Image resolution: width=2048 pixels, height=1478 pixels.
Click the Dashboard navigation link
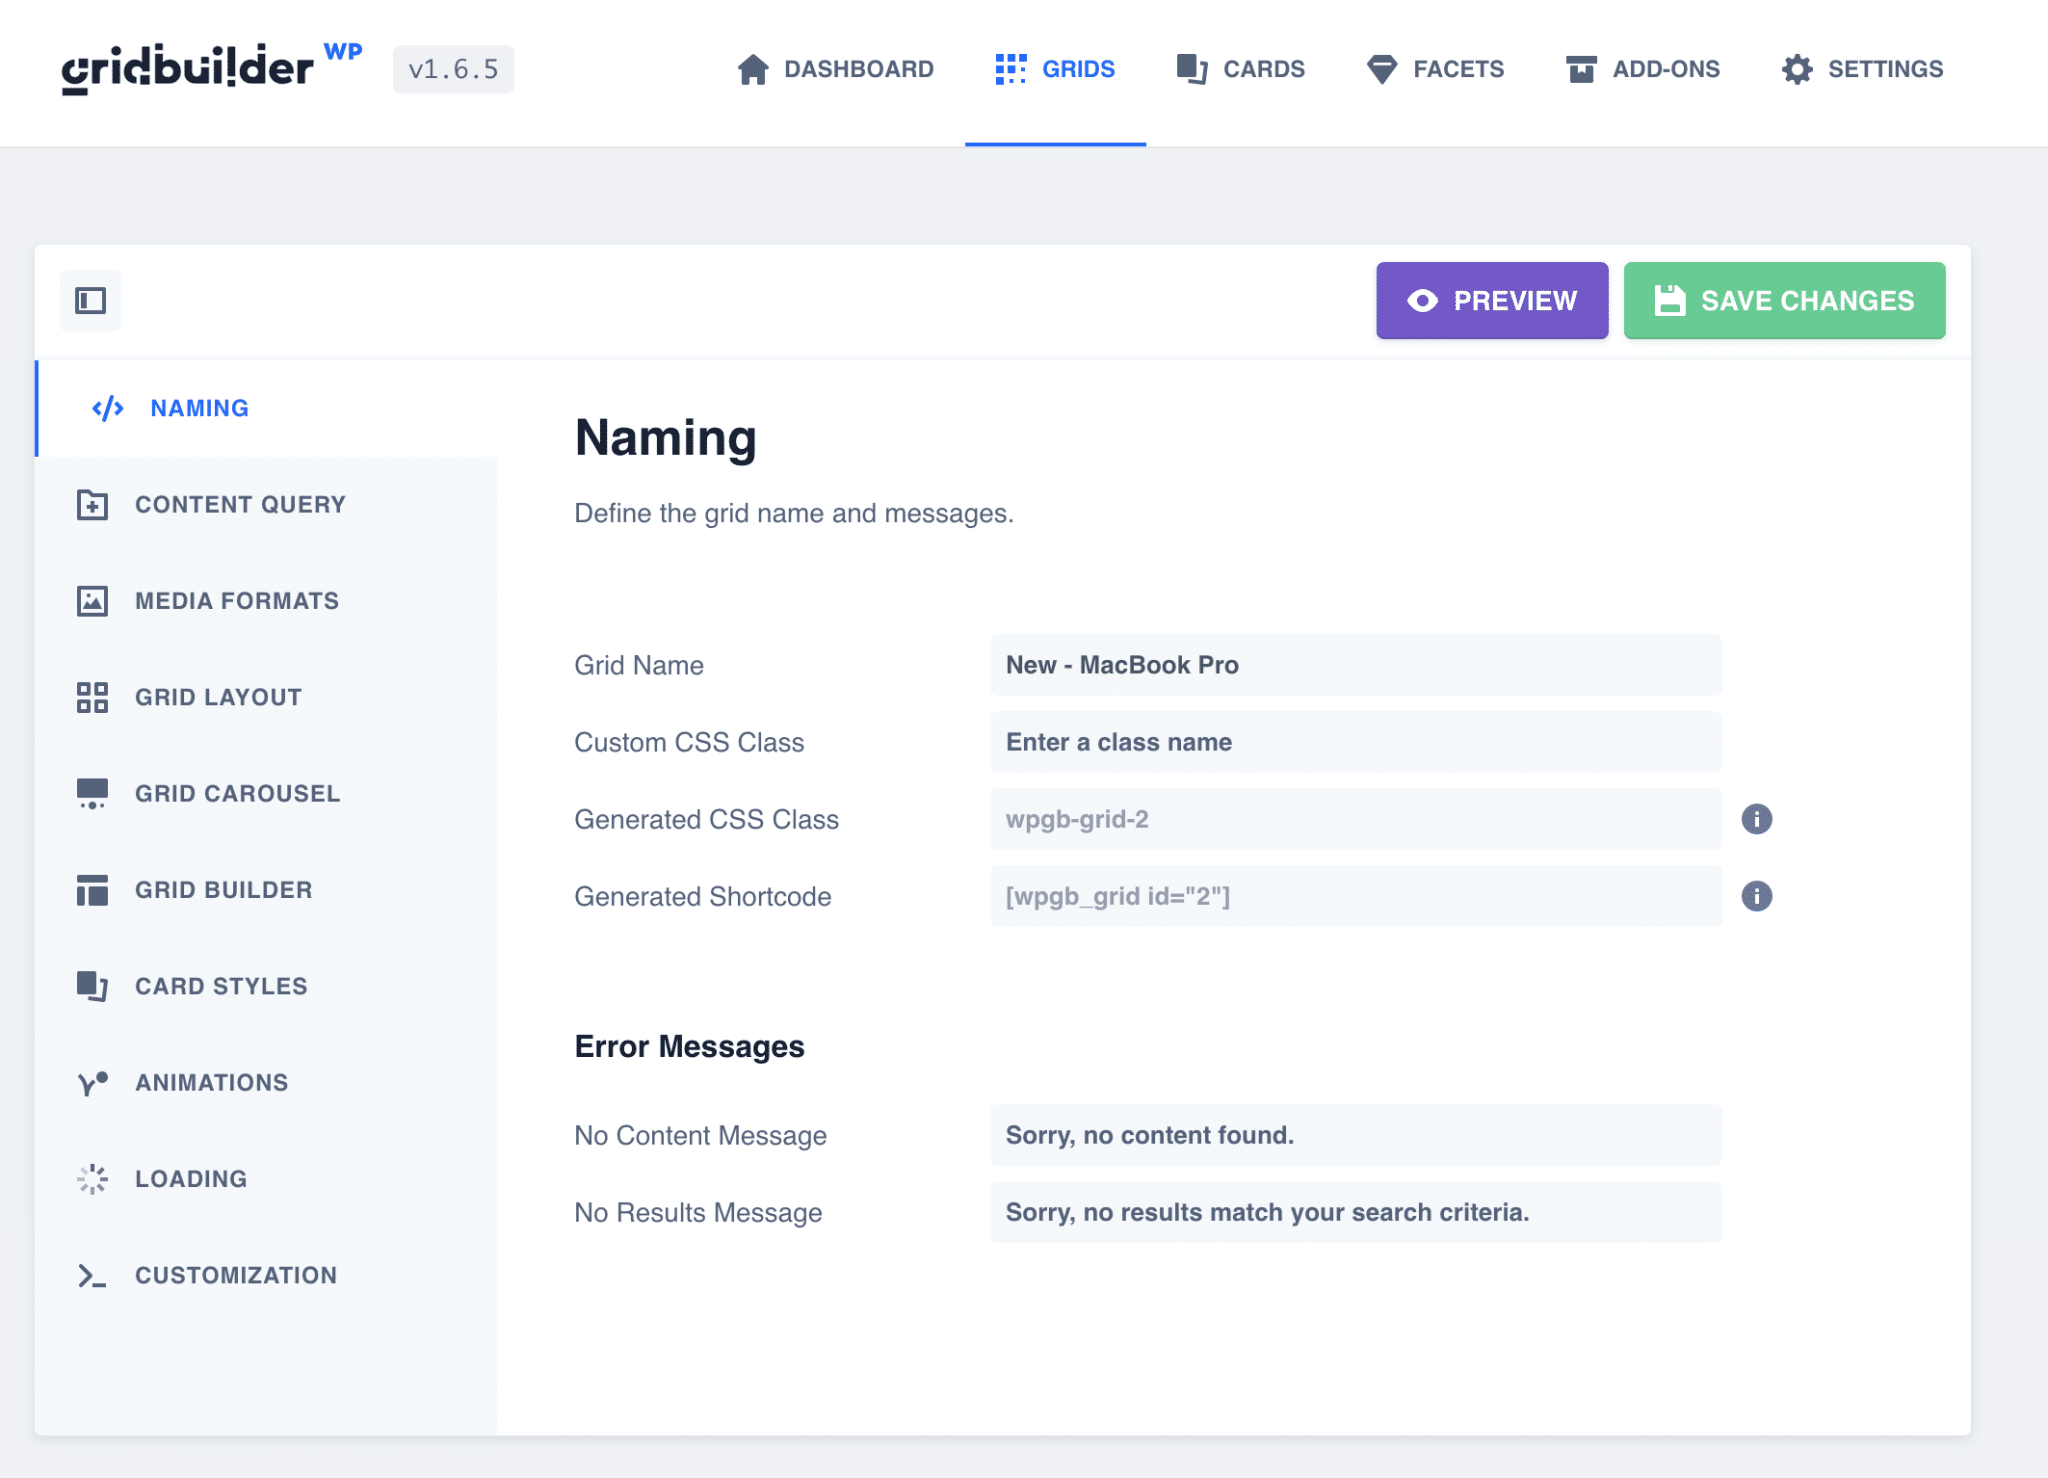tap(835, 67)
